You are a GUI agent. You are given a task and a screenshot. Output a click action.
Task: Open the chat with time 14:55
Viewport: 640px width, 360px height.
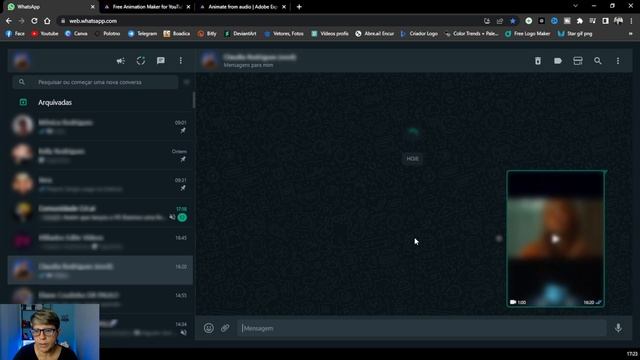tap(100, 298)
